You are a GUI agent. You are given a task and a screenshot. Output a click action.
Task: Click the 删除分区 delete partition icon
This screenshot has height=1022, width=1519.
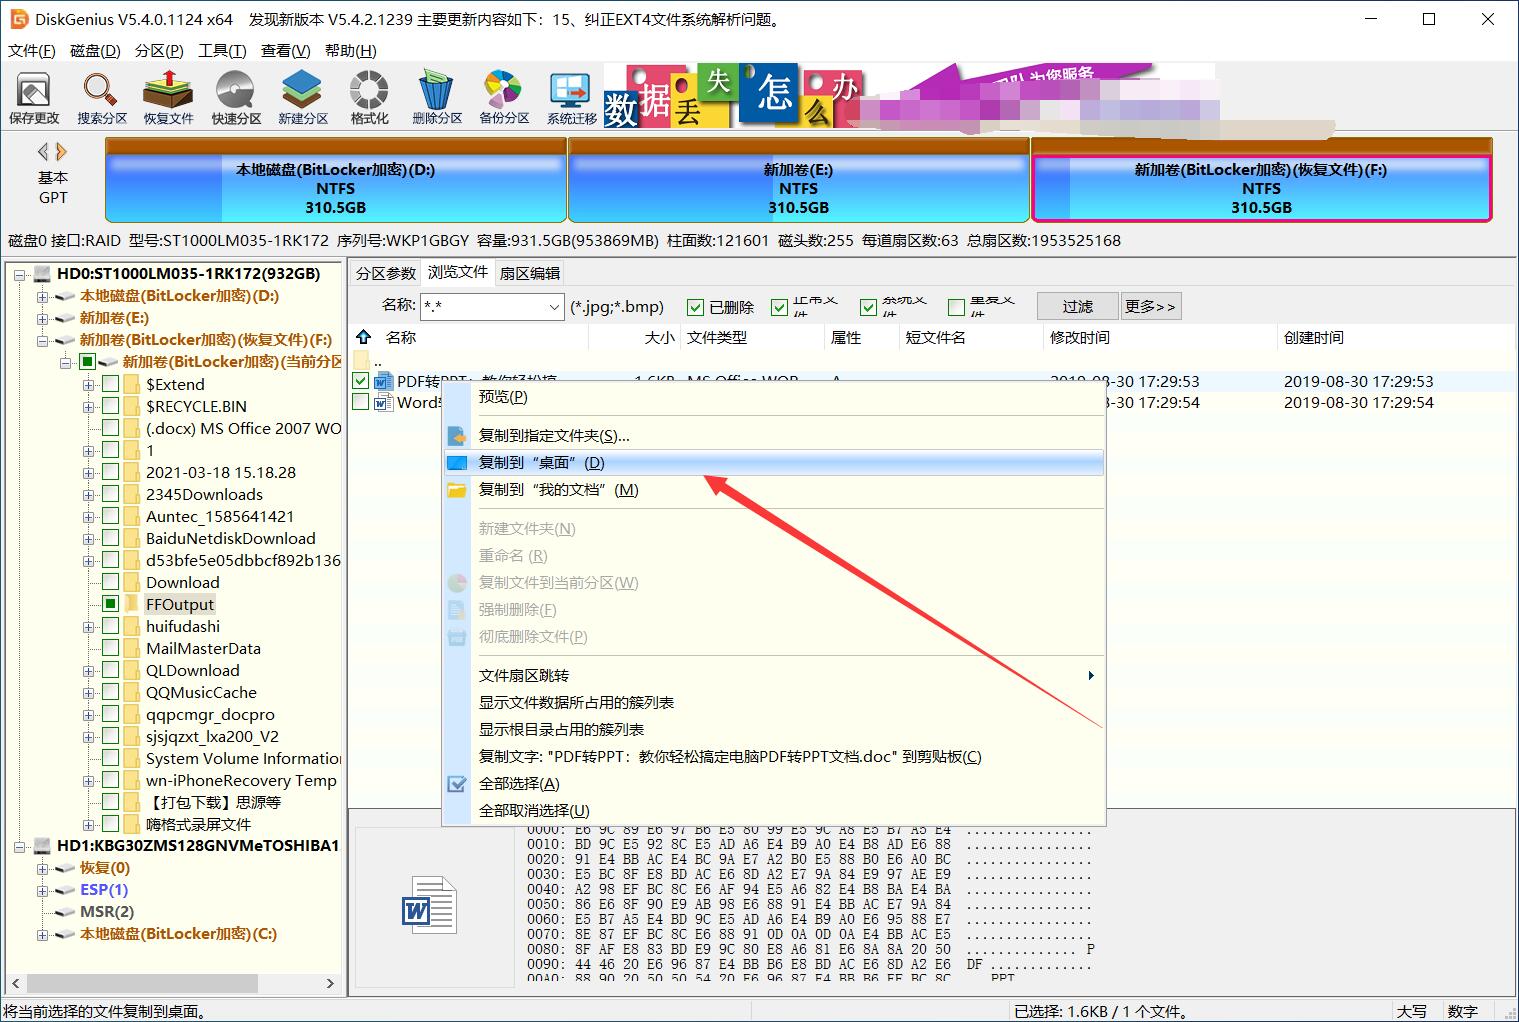435,97
